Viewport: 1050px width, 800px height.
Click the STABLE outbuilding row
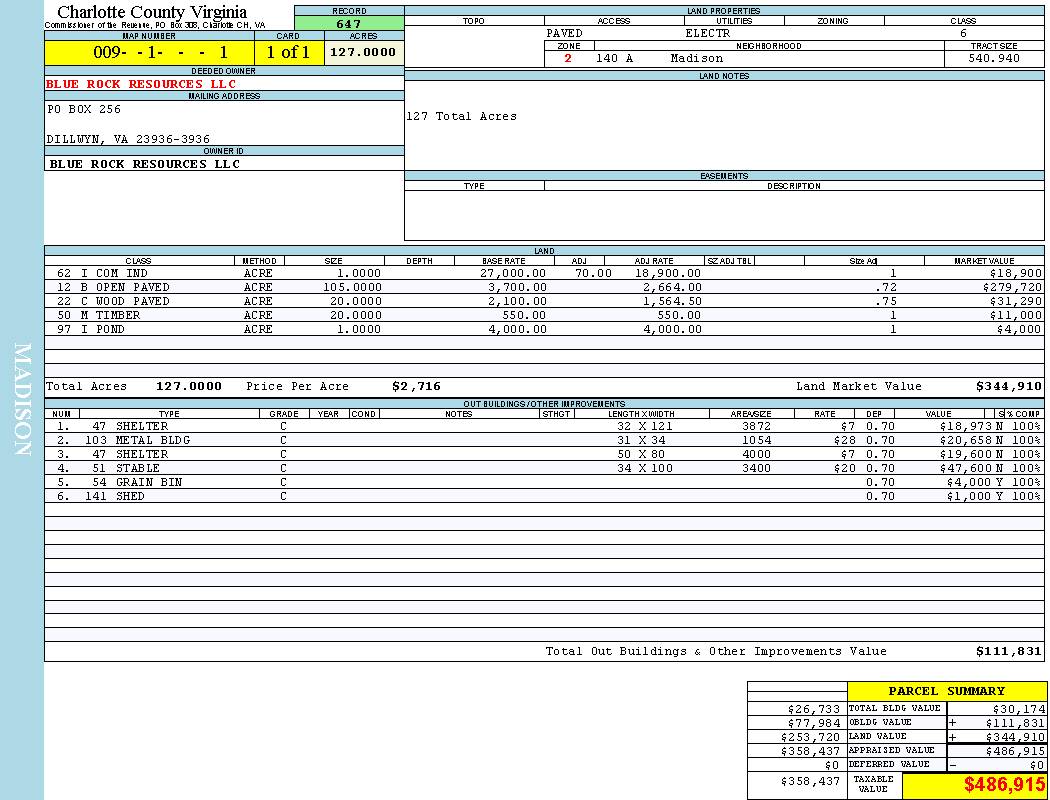click(x=138, y=468)
